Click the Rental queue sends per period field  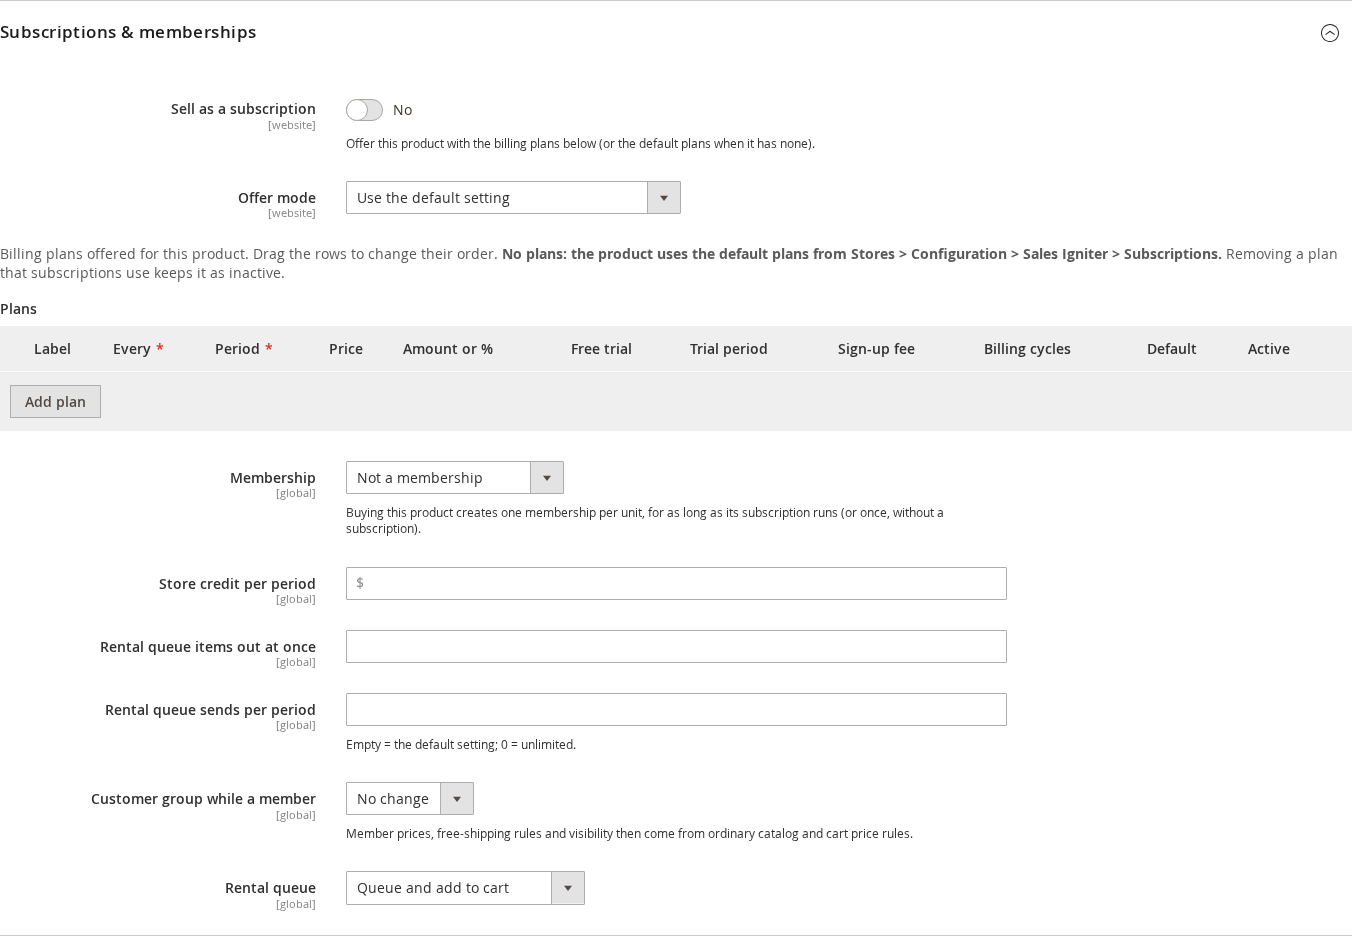tap(676, 710)
